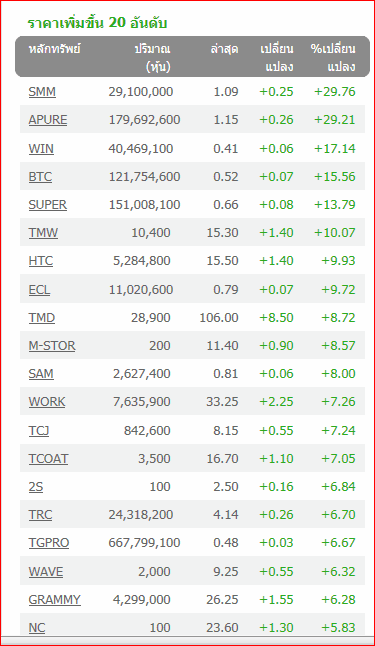Image resolution: width=375 pixels, height=646 pixels.
Task: Select the WIN ticker link
Action: click(41, 148)
